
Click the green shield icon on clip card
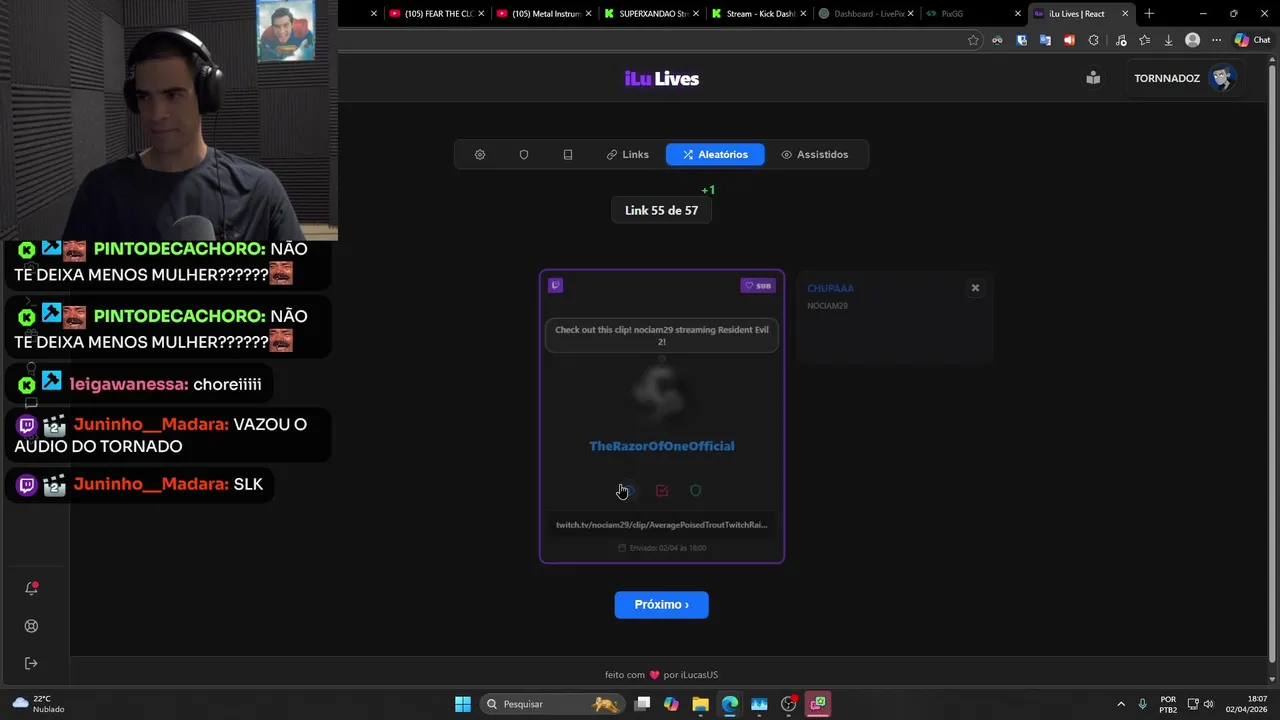point(696,491)
